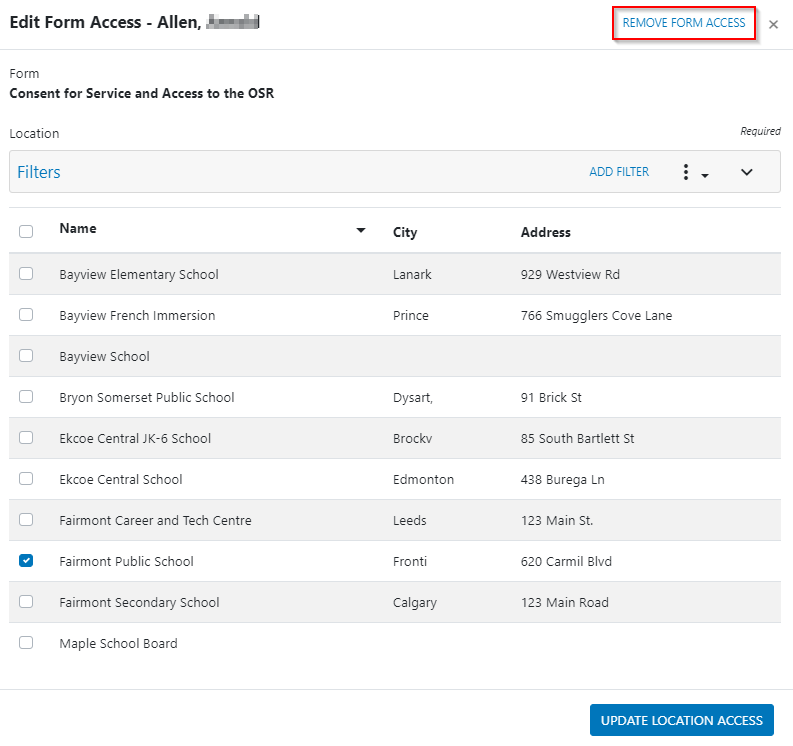
Task: Click the 929 Westview Rd address
Action: [570, 275]
